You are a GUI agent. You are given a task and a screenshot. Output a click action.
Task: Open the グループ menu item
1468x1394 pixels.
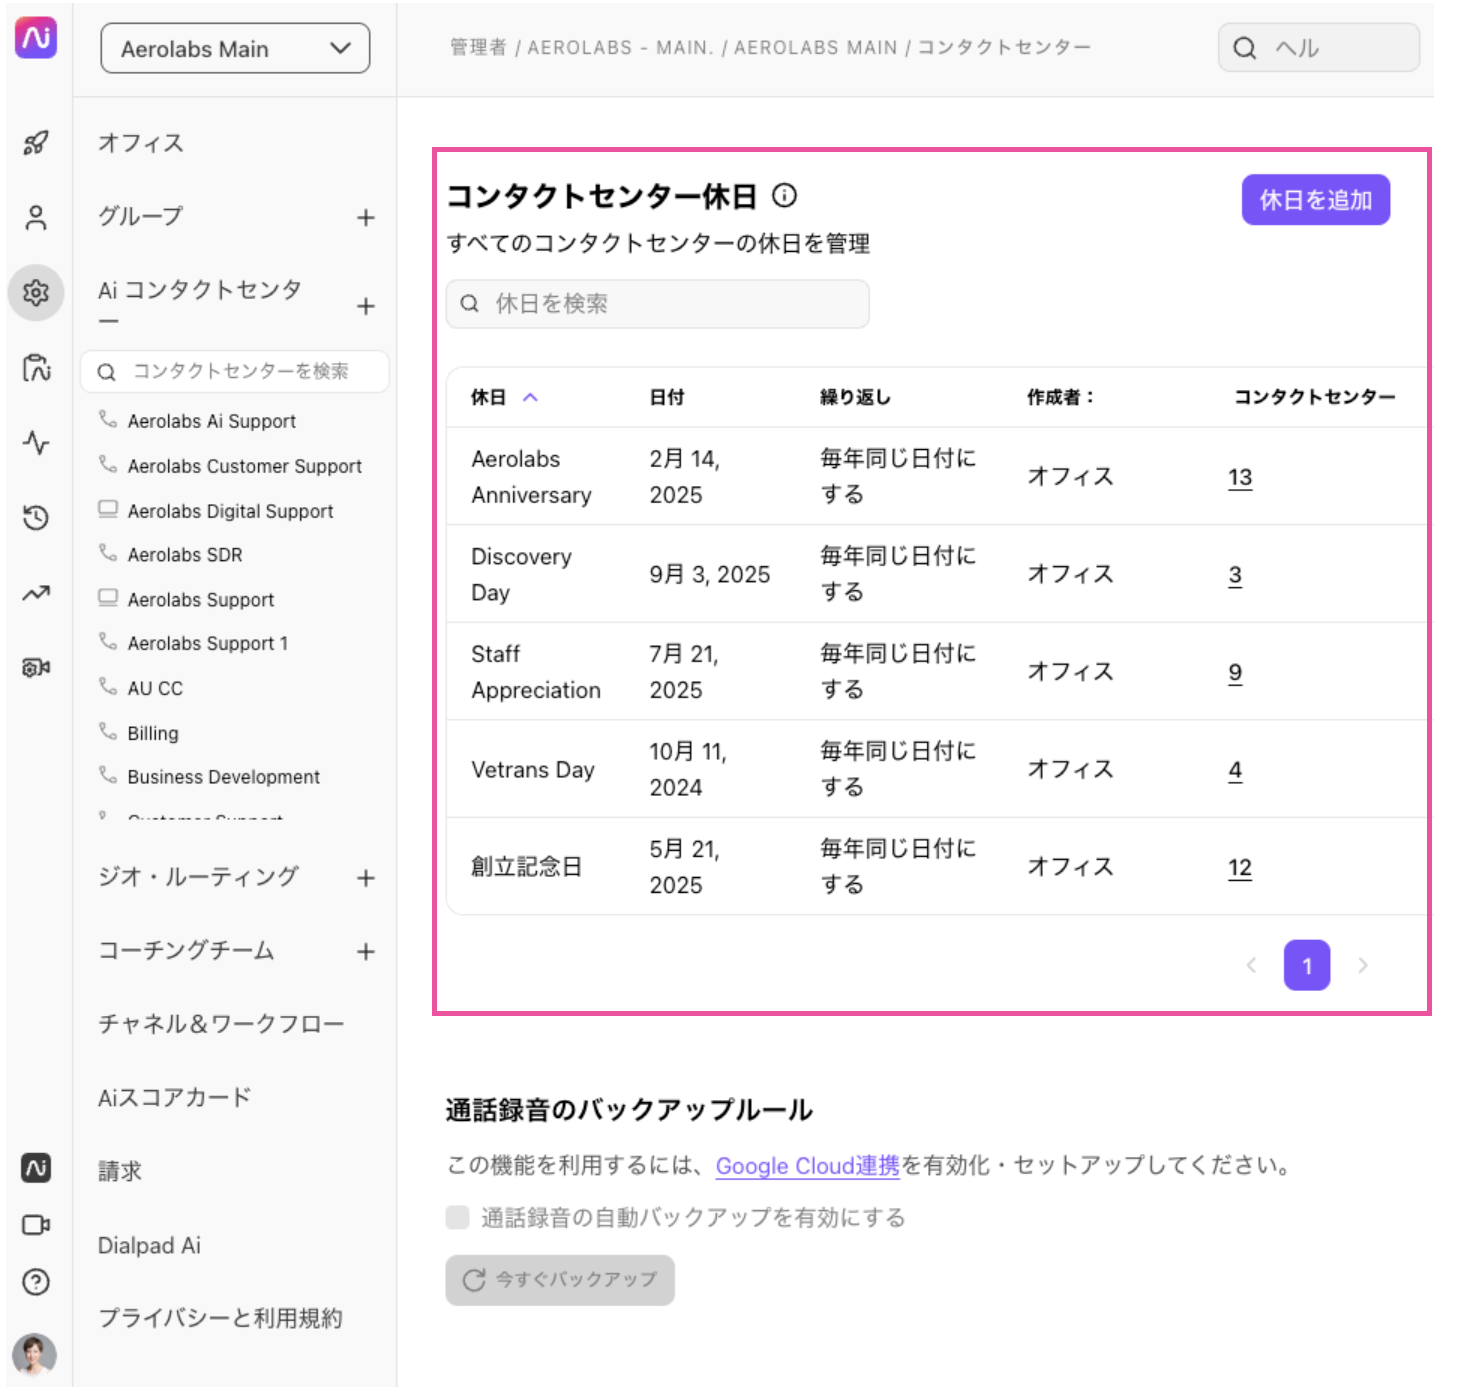[141, 216]
